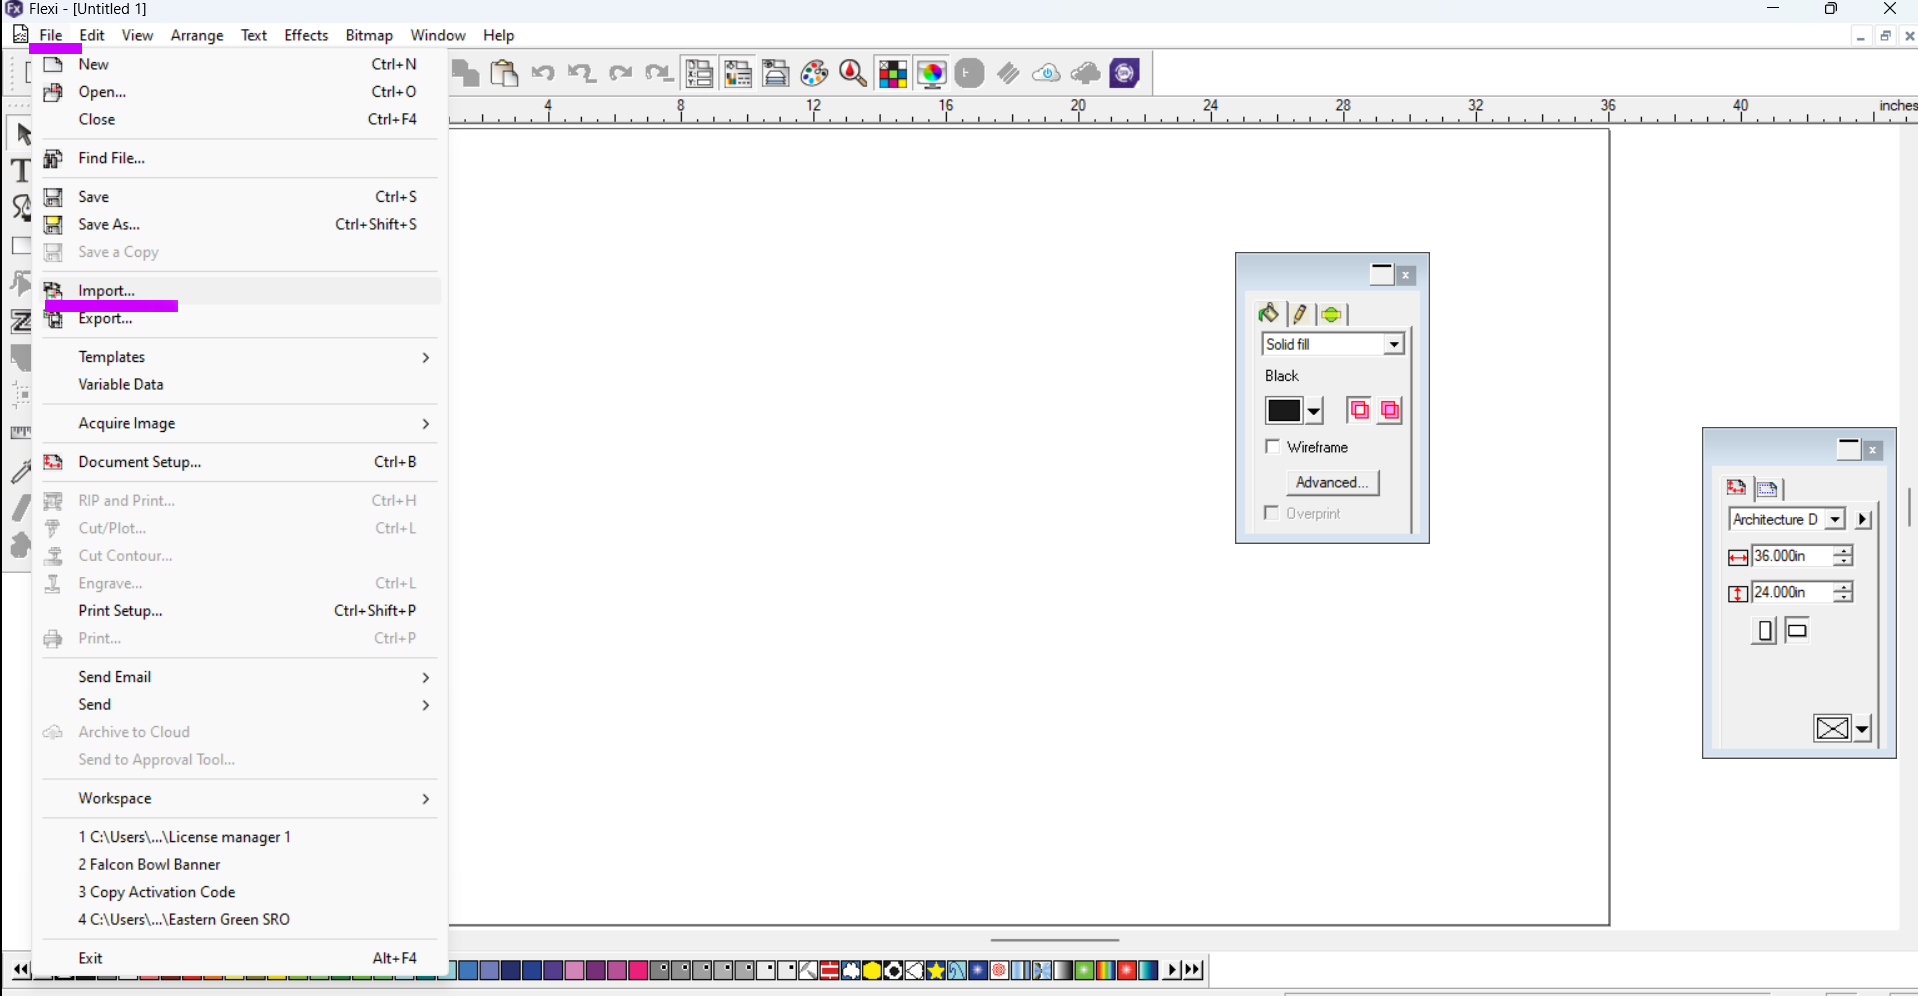The image size is (1918, 996).
Task: Open recent file Copy Activation Code
Action: pyautogui.click(x=238, y=892)
